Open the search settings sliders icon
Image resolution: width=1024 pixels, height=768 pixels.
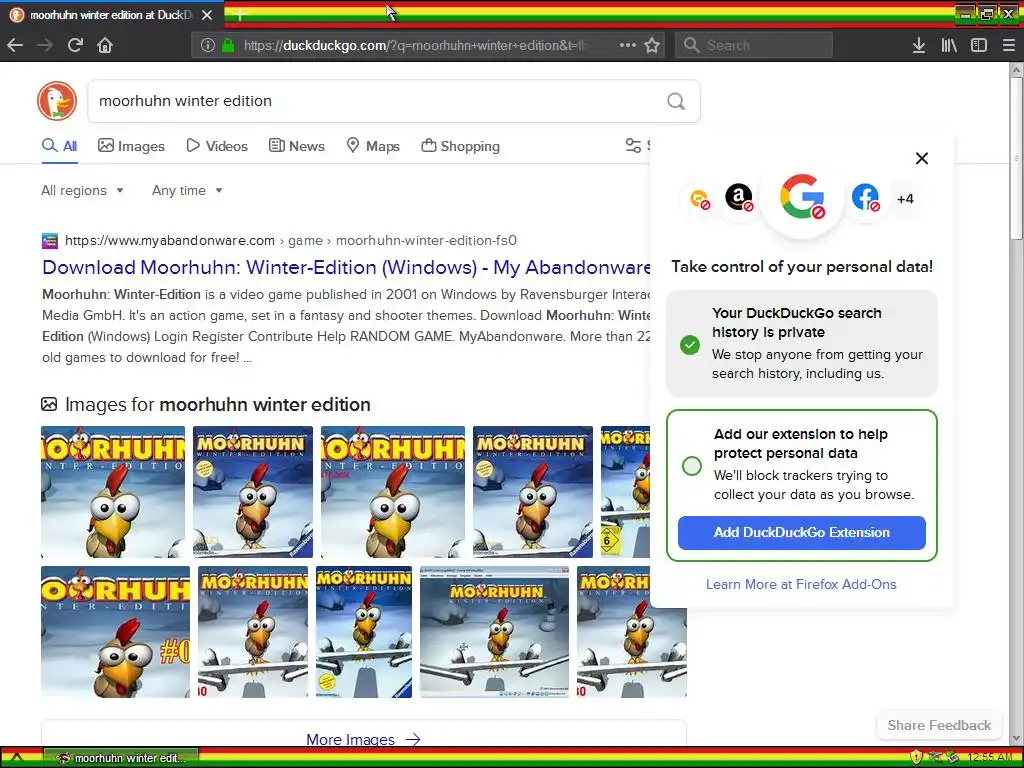point(633,146)
